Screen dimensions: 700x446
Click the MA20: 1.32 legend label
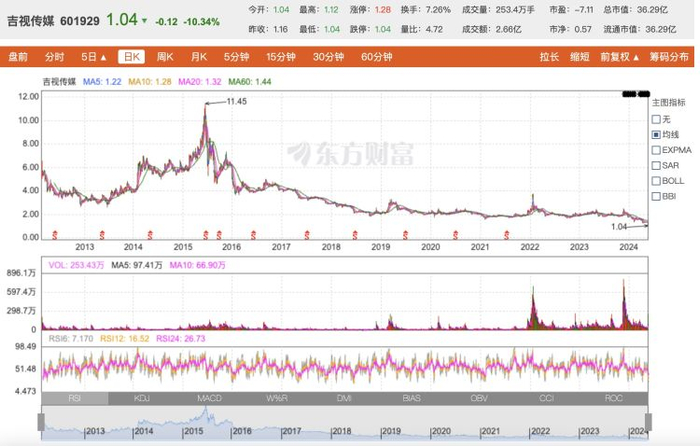point(200,82)
